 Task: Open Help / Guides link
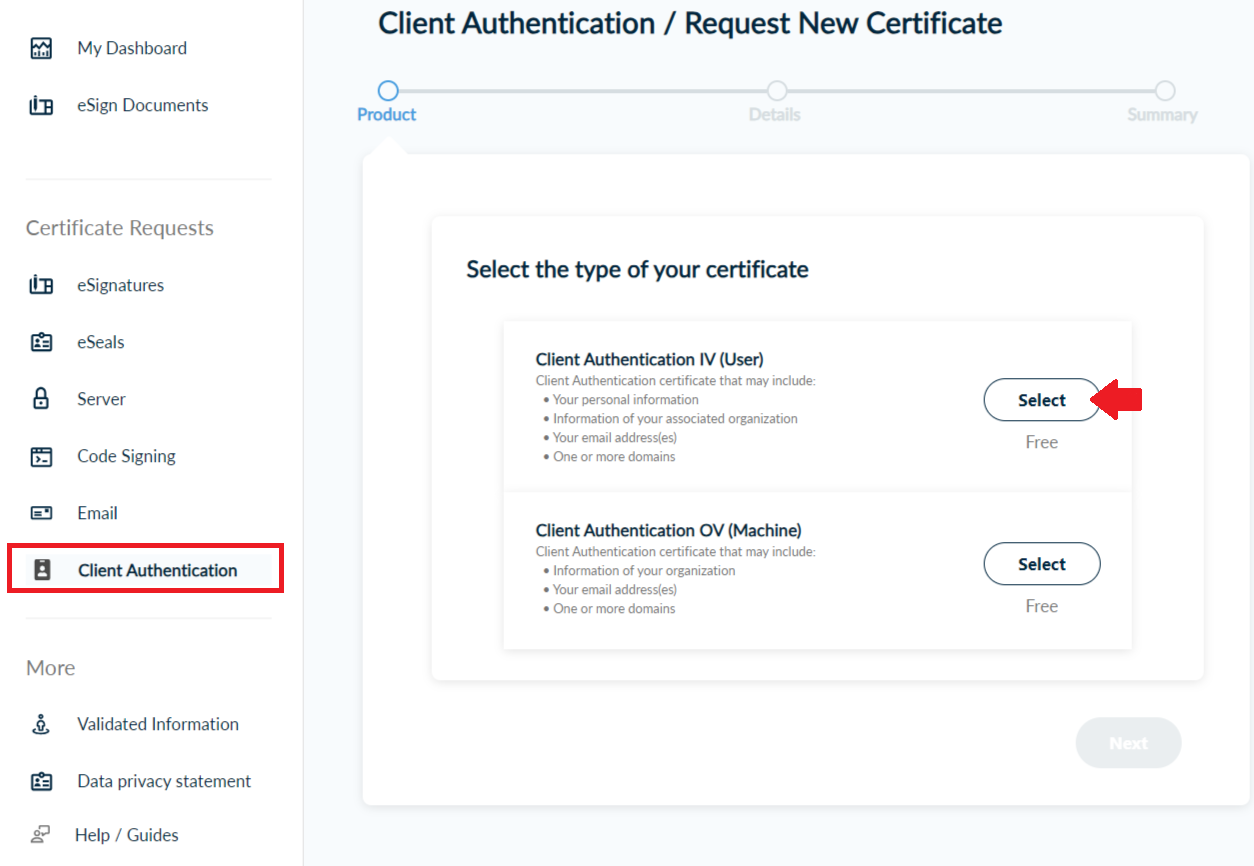[x=126, y=835]
